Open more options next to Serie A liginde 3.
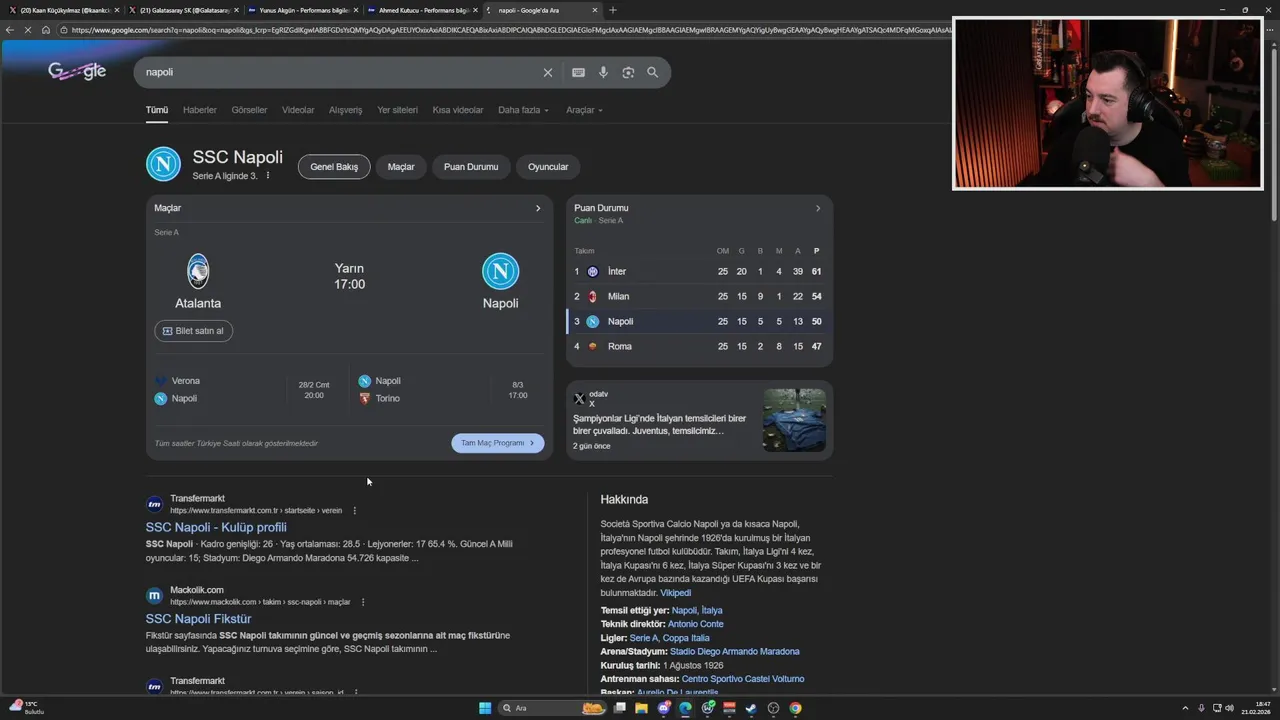This screenshot has width=1280, height=720. (268, 176)
